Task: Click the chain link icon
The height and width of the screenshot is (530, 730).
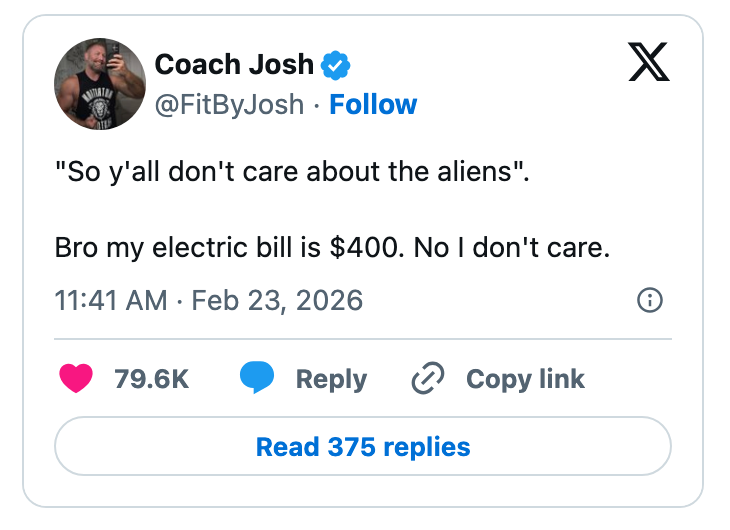Action: (428, 379)
